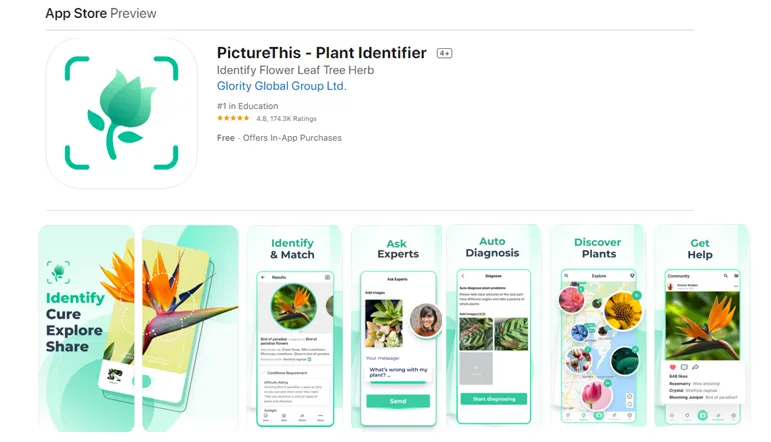Image resolution: width=771 pixels, height=442 pixels.
Task: Click the green Send button
Action: click(398, 401)
